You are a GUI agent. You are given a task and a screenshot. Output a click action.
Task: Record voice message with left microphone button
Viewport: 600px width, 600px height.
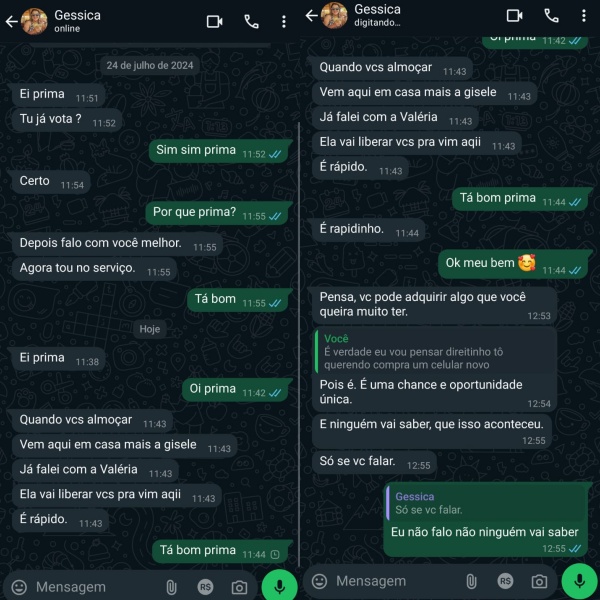pyautogui.click(x=280, y=586)
